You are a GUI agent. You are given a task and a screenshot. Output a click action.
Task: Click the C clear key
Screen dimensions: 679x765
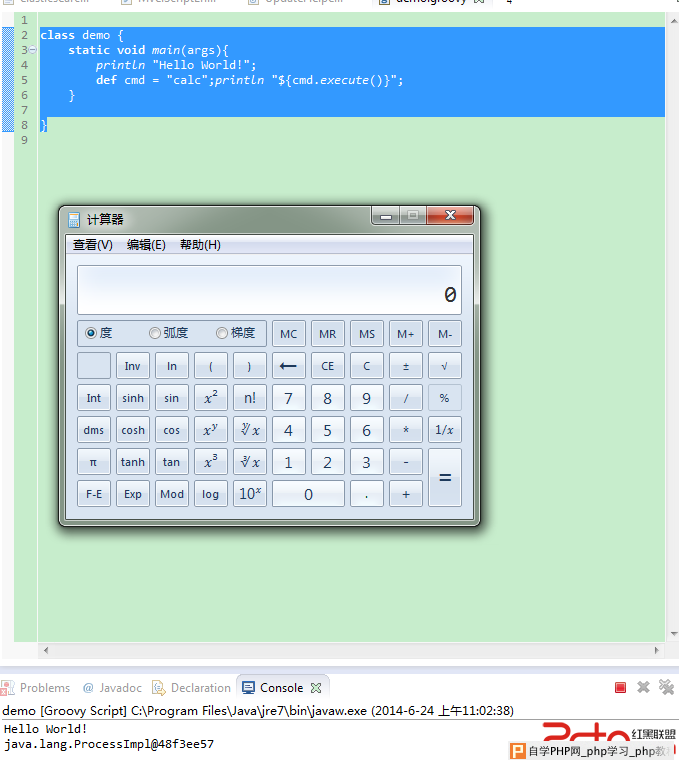click(x=367, y=366)
